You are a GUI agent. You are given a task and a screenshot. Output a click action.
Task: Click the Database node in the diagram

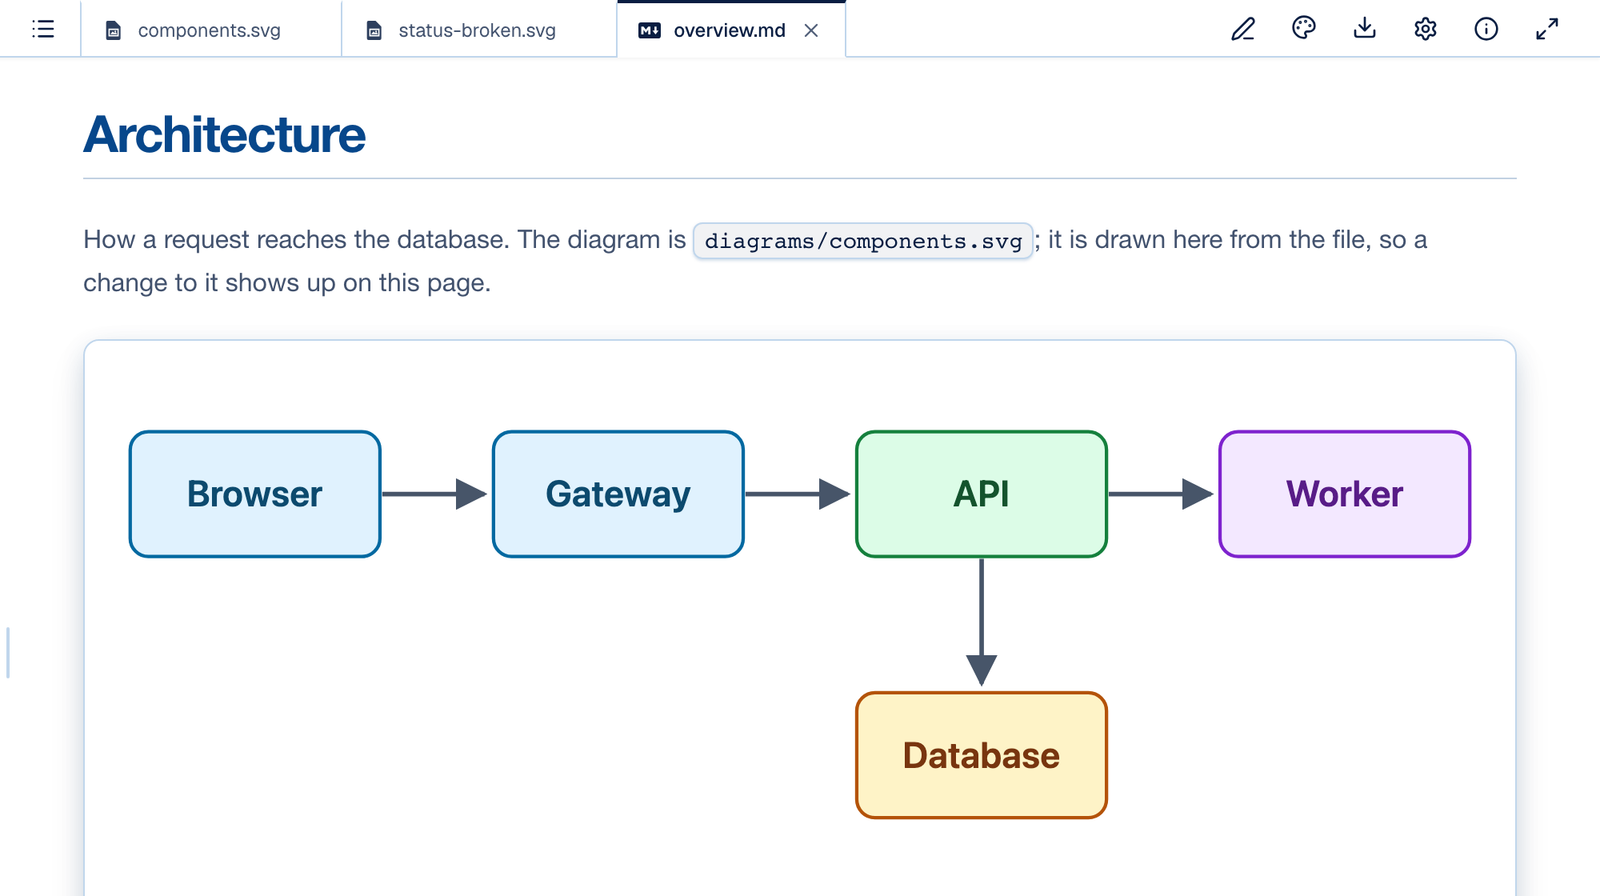pyautogui.click(x=981, y=755)
